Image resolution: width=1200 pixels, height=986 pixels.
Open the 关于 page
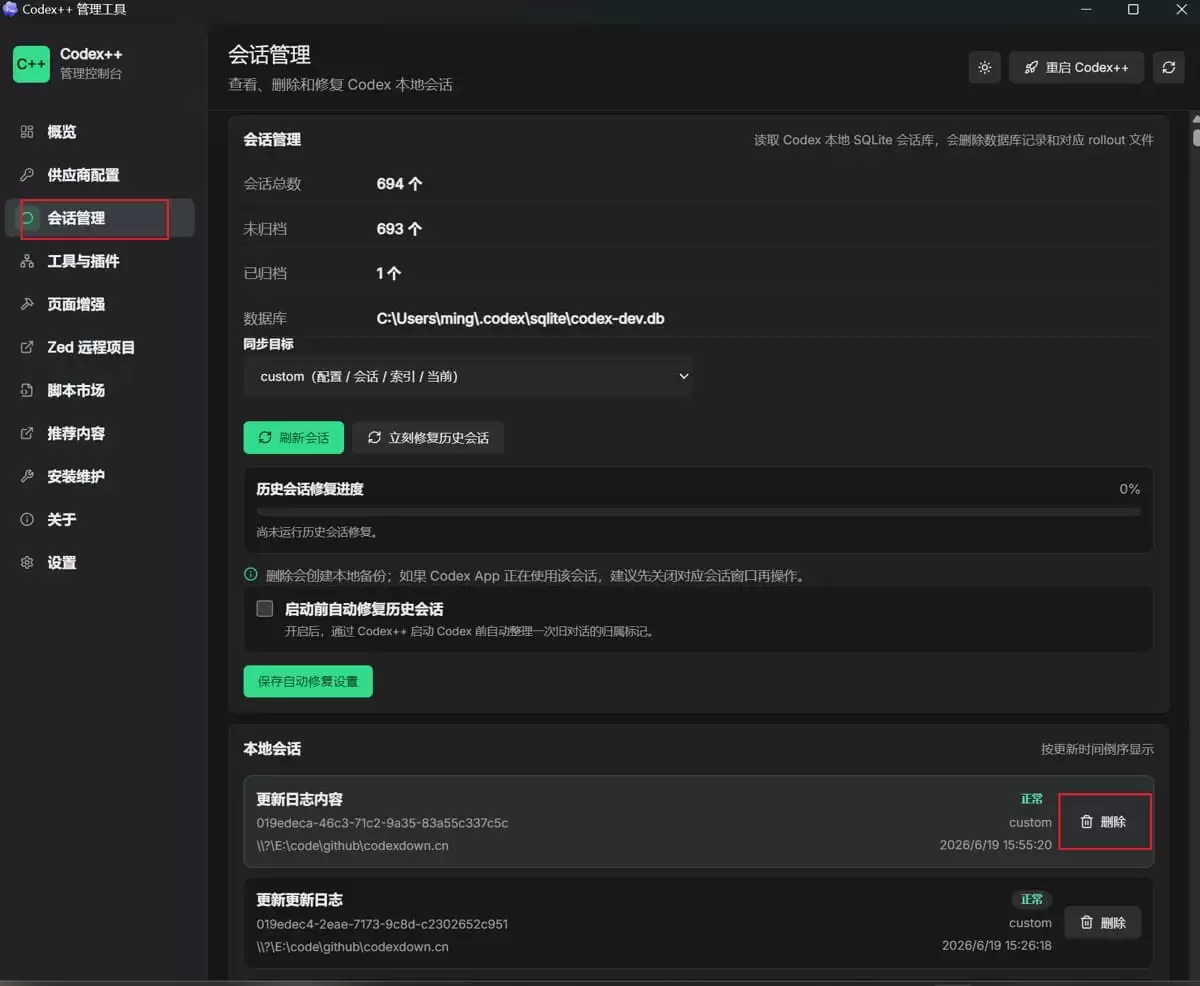[x=100, y=519]
